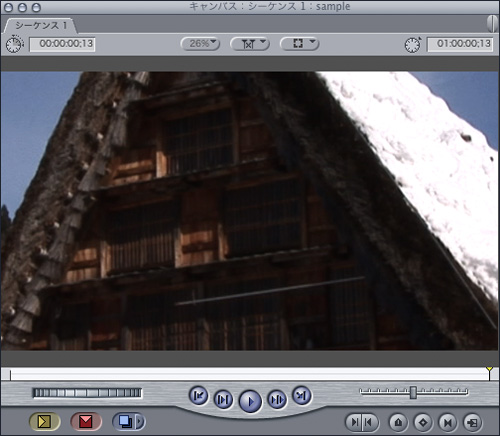Click the duration timecode field 00:00:00:13

click(x=62, y=44)
